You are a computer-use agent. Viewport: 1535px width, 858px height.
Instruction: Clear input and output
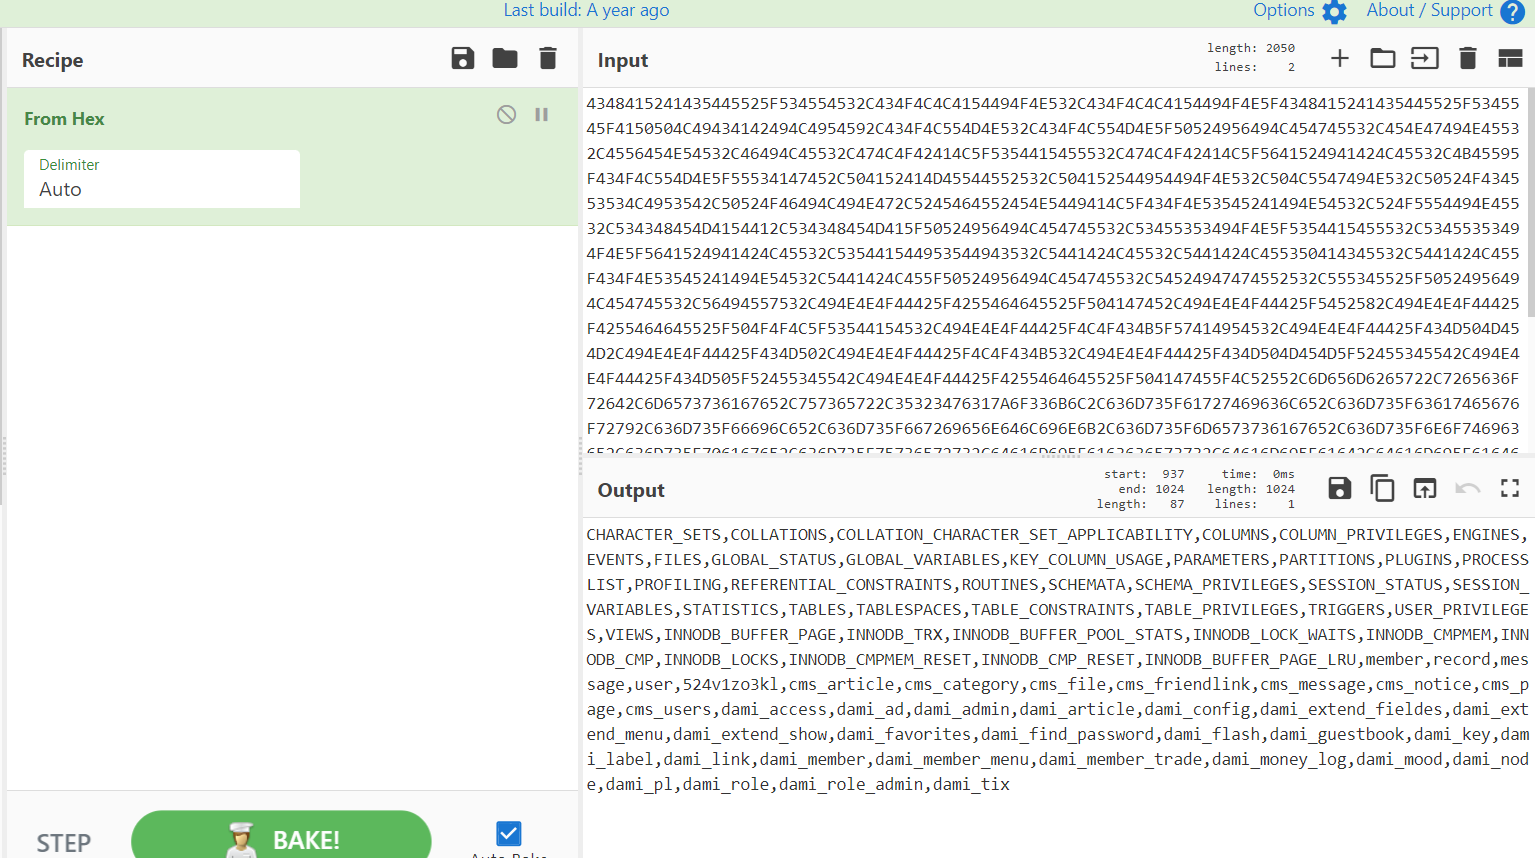click(x=1468, y=58)
